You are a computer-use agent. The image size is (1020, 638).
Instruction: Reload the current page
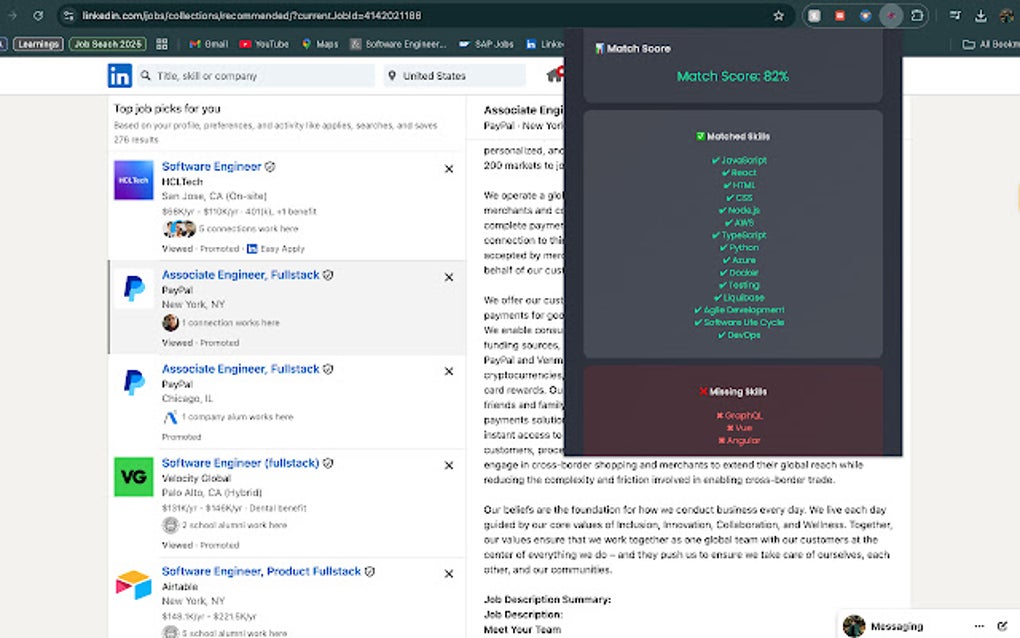36,16
